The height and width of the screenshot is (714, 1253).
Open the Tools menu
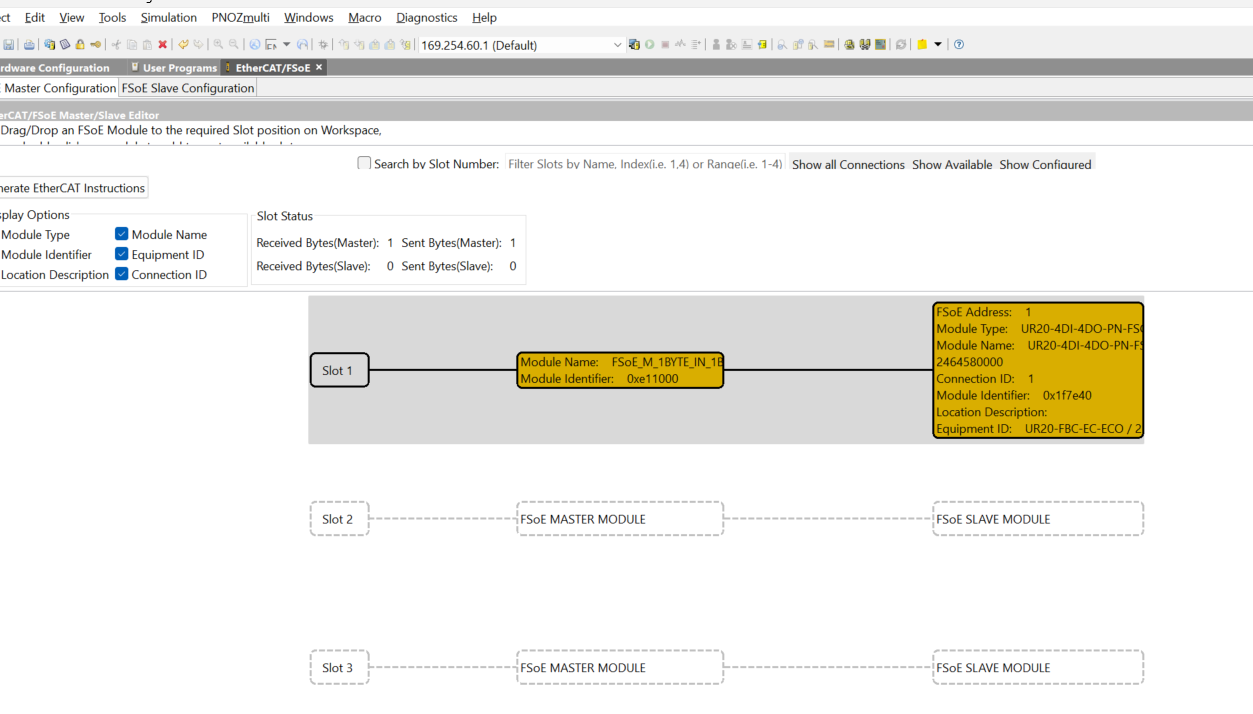click(x=112, y=17)
